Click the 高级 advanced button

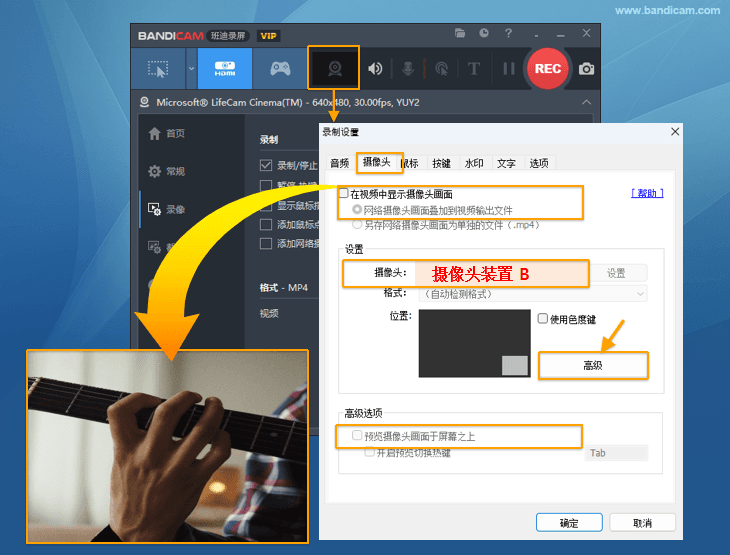point(593,366)
